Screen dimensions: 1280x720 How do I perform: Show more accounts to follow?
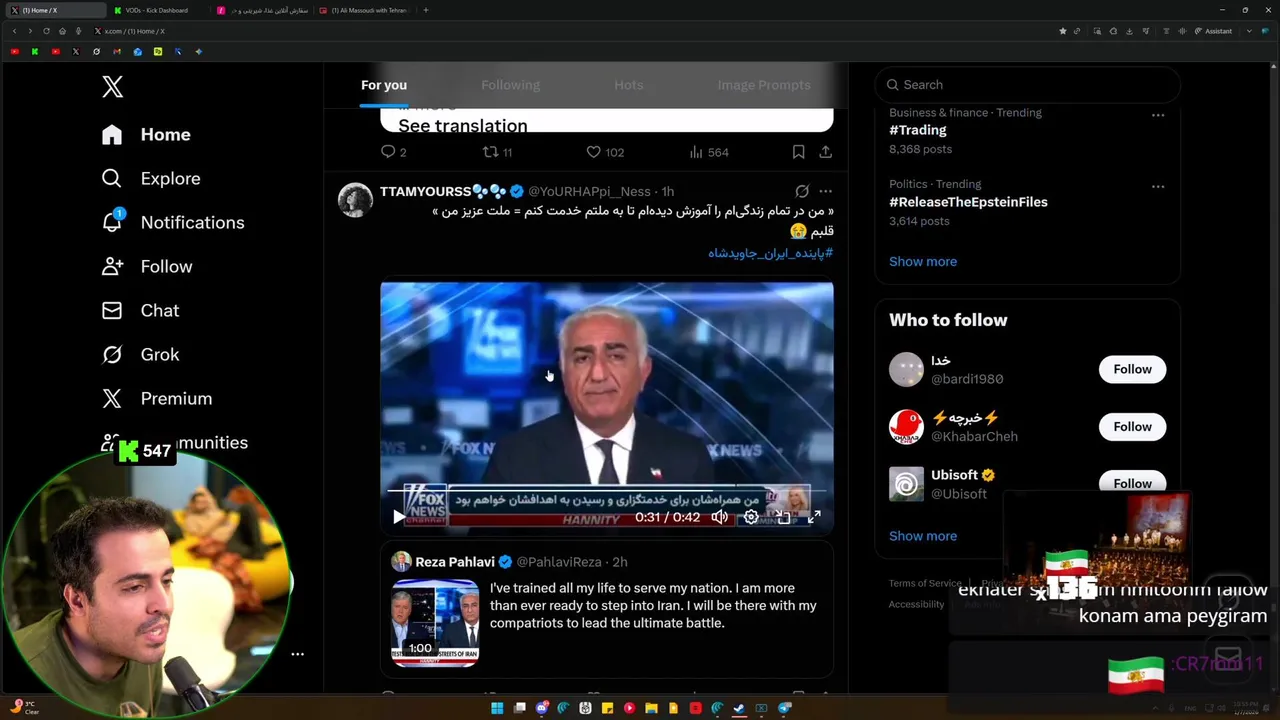pyautogui.click(x=923, y=536)
